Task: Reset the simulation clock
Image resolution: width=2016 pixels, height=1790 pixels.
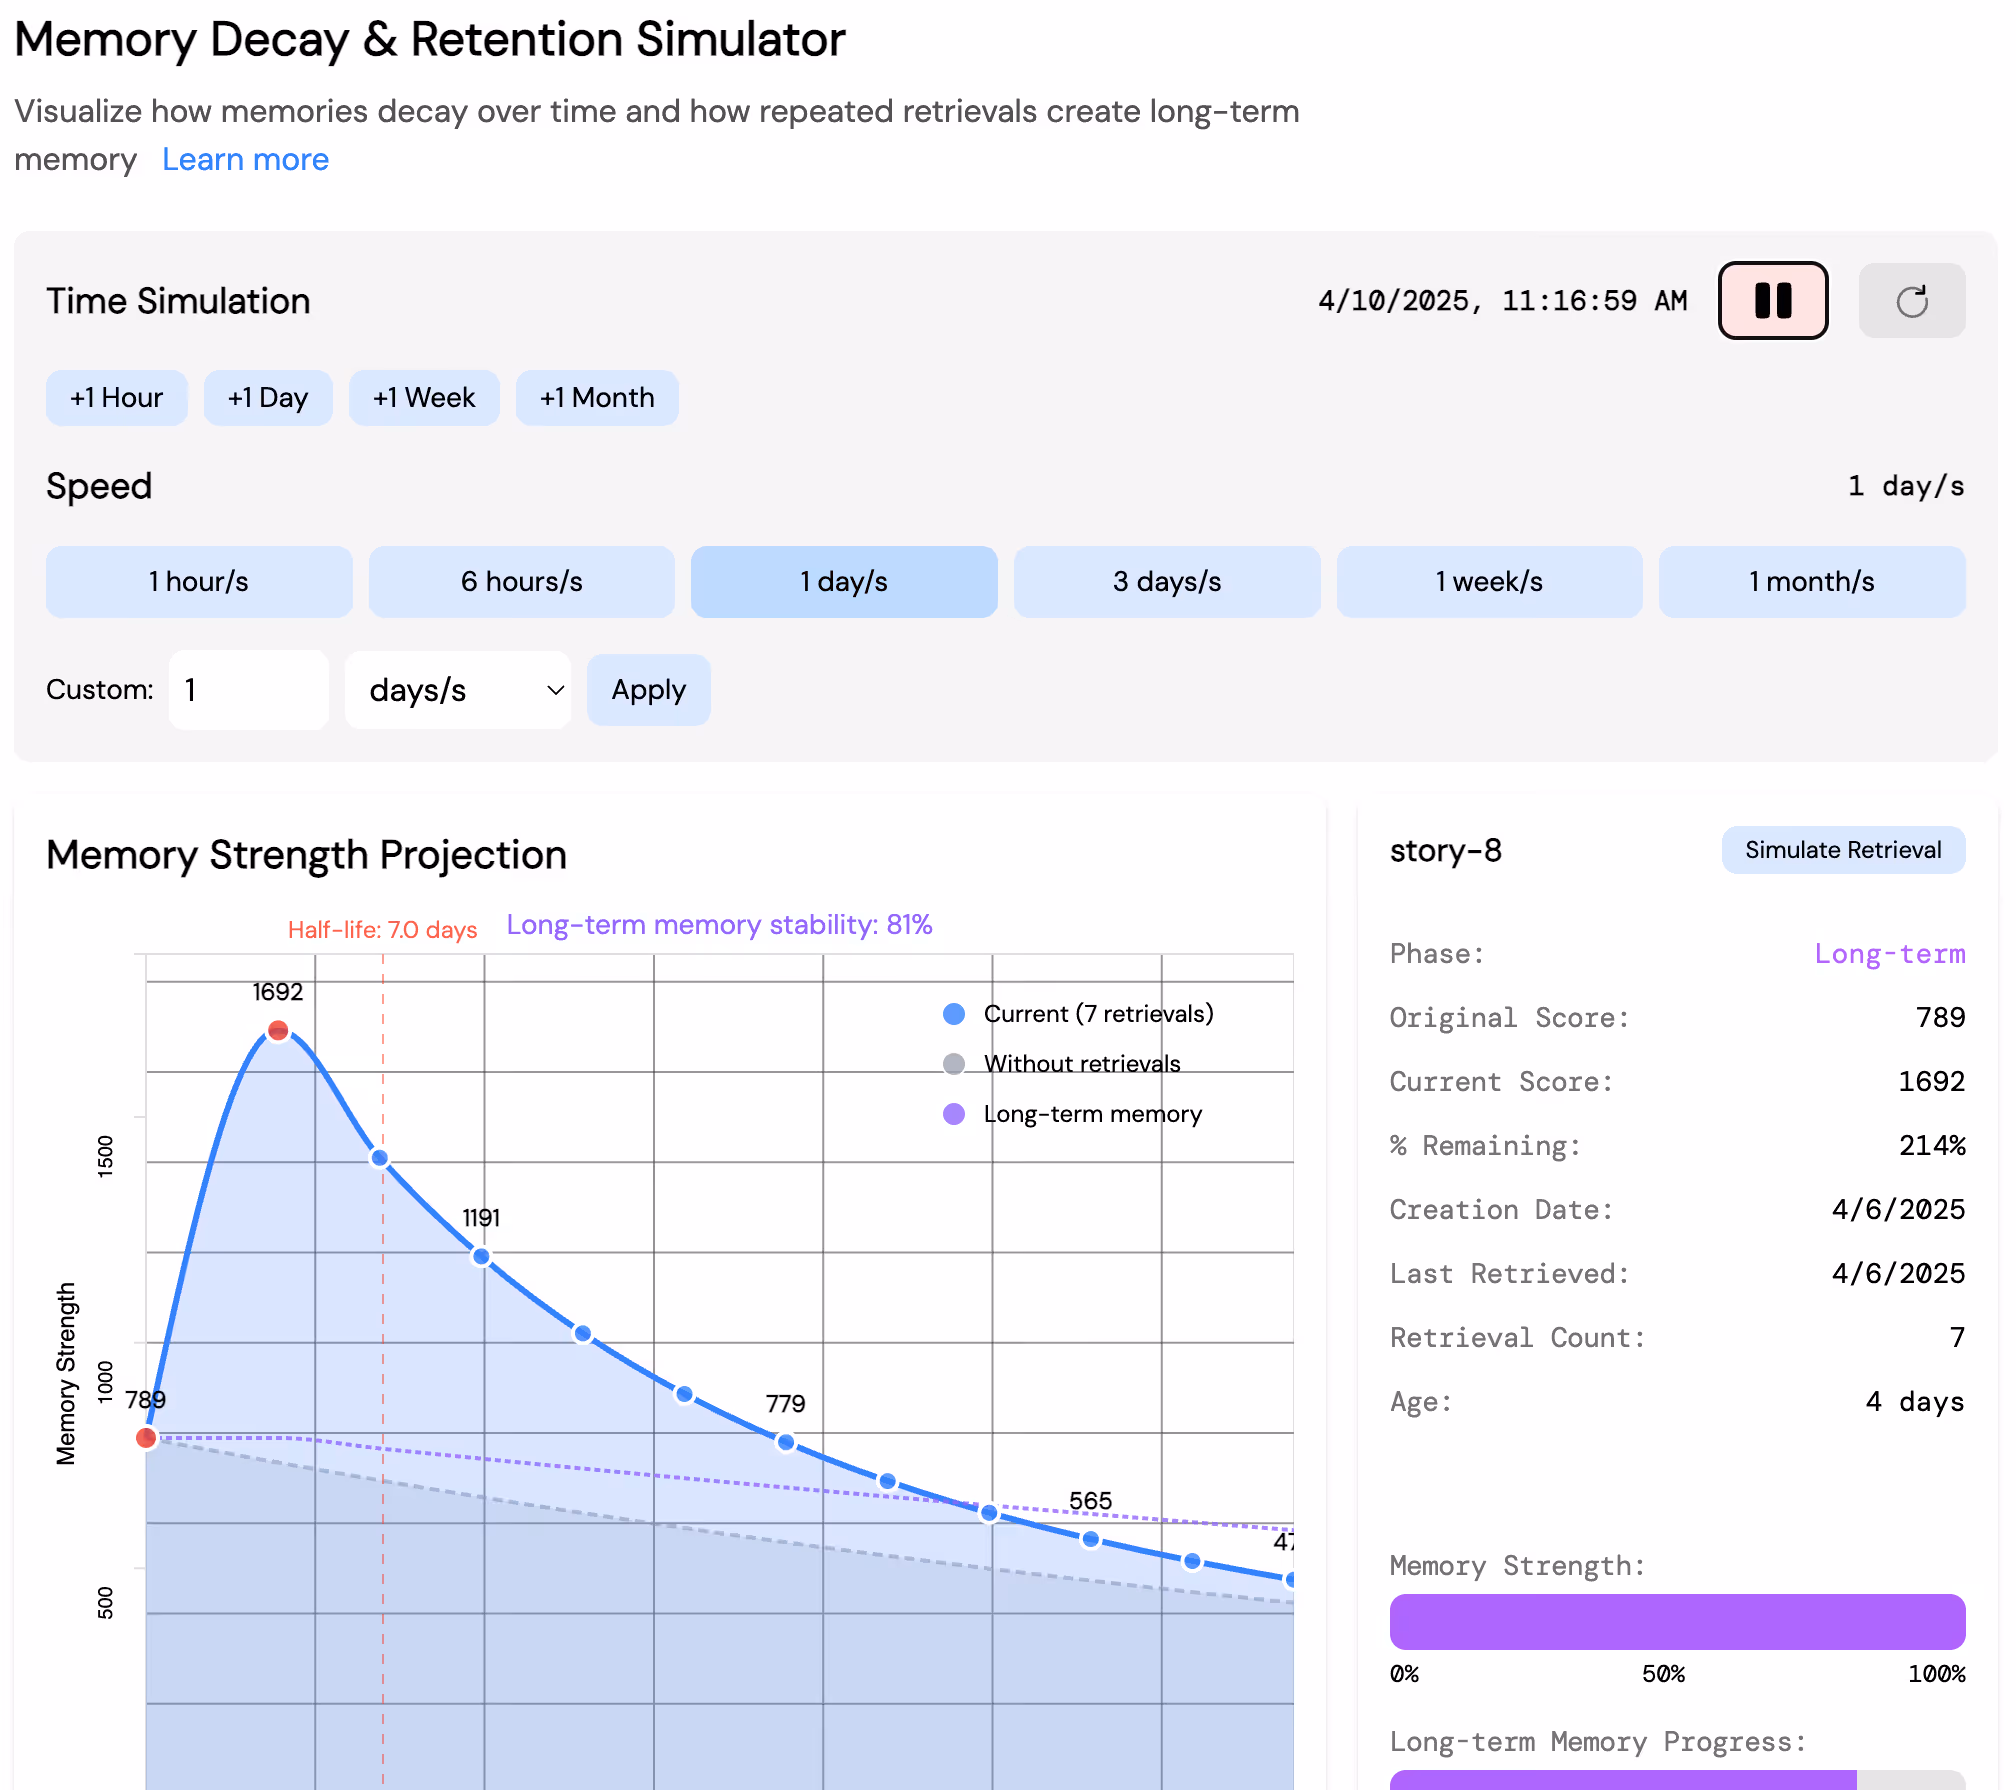Action: click(x=1911, y=300)
